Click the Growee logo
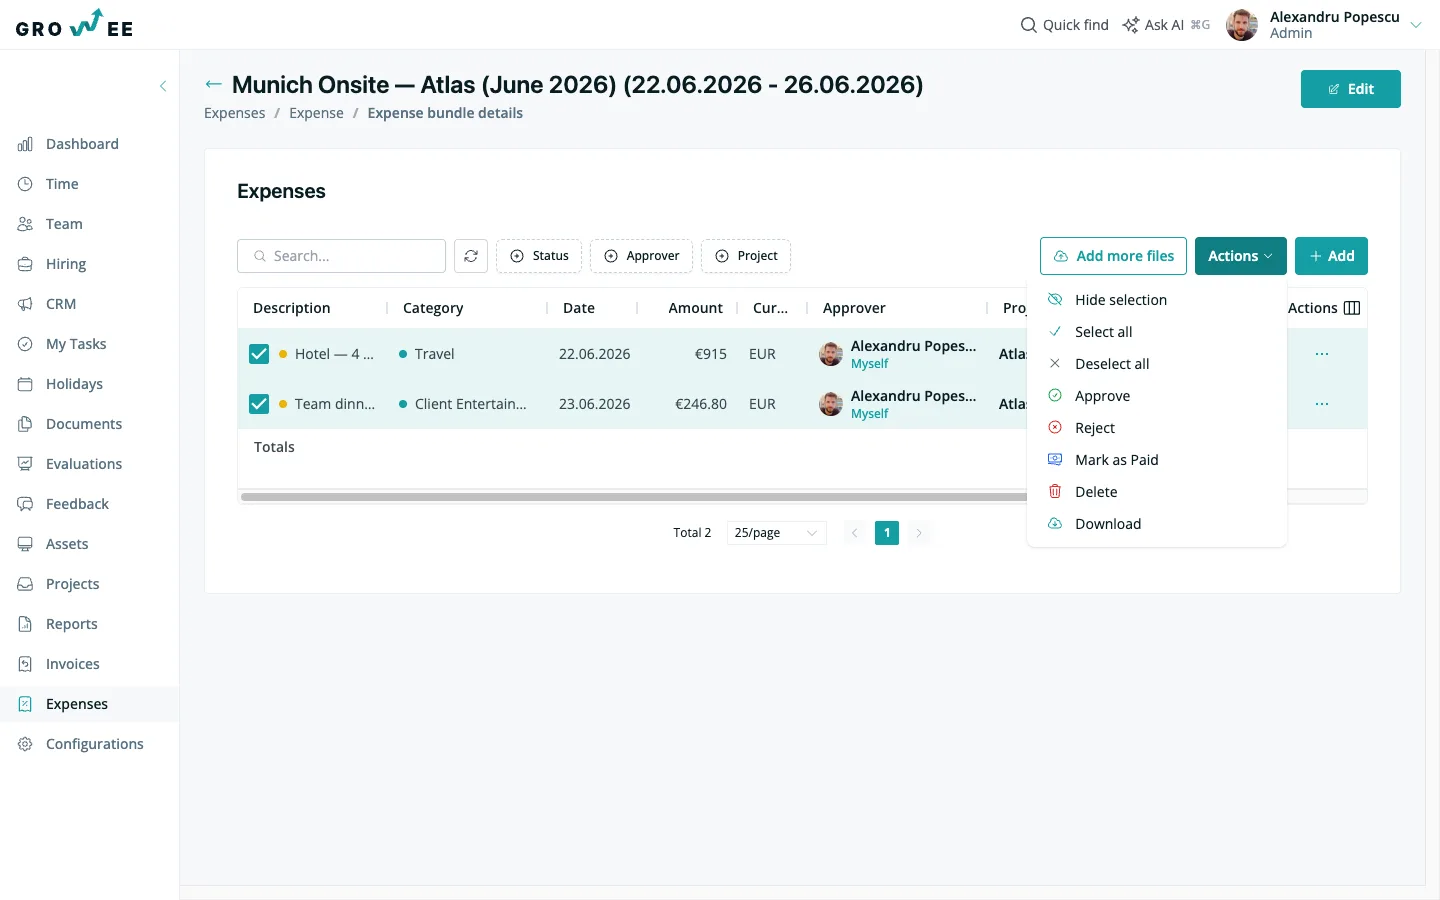 [75, 24]
